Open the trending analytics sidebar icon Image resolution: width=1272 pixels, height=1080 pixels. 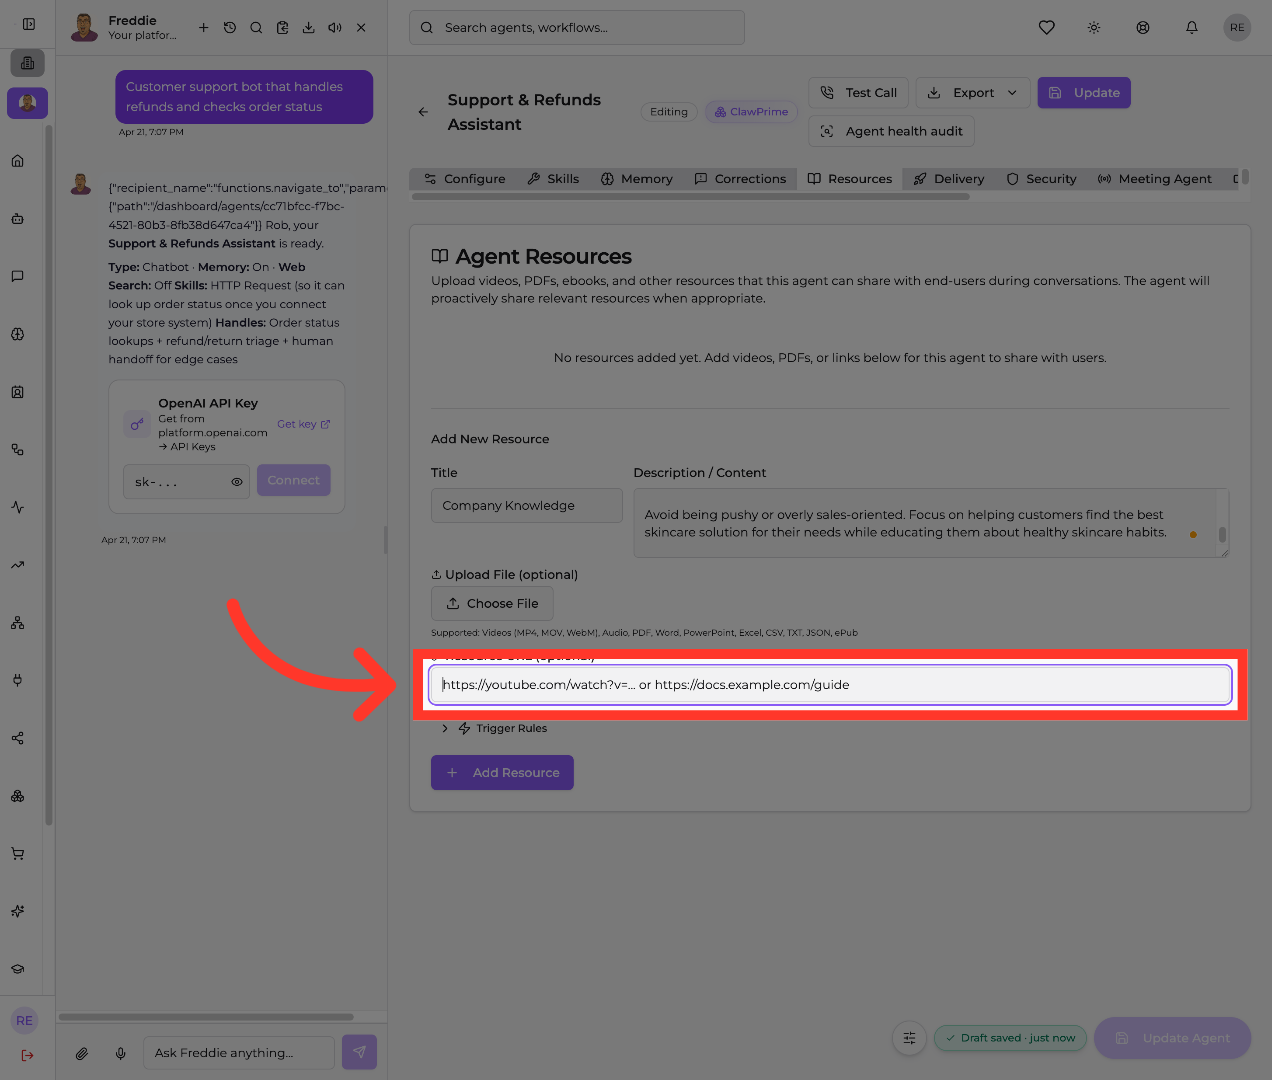pyautogui.click(x=18, y=565)
